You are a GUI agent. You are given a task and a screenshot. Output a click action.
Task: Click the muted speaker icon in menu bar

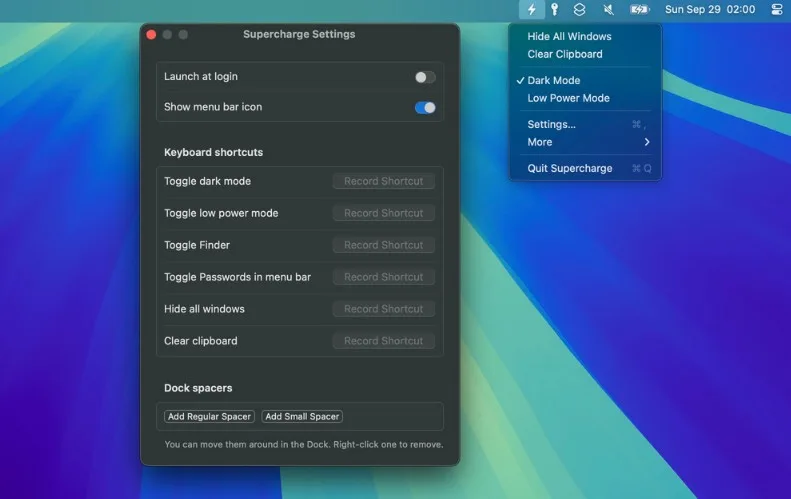pos(608,9)
